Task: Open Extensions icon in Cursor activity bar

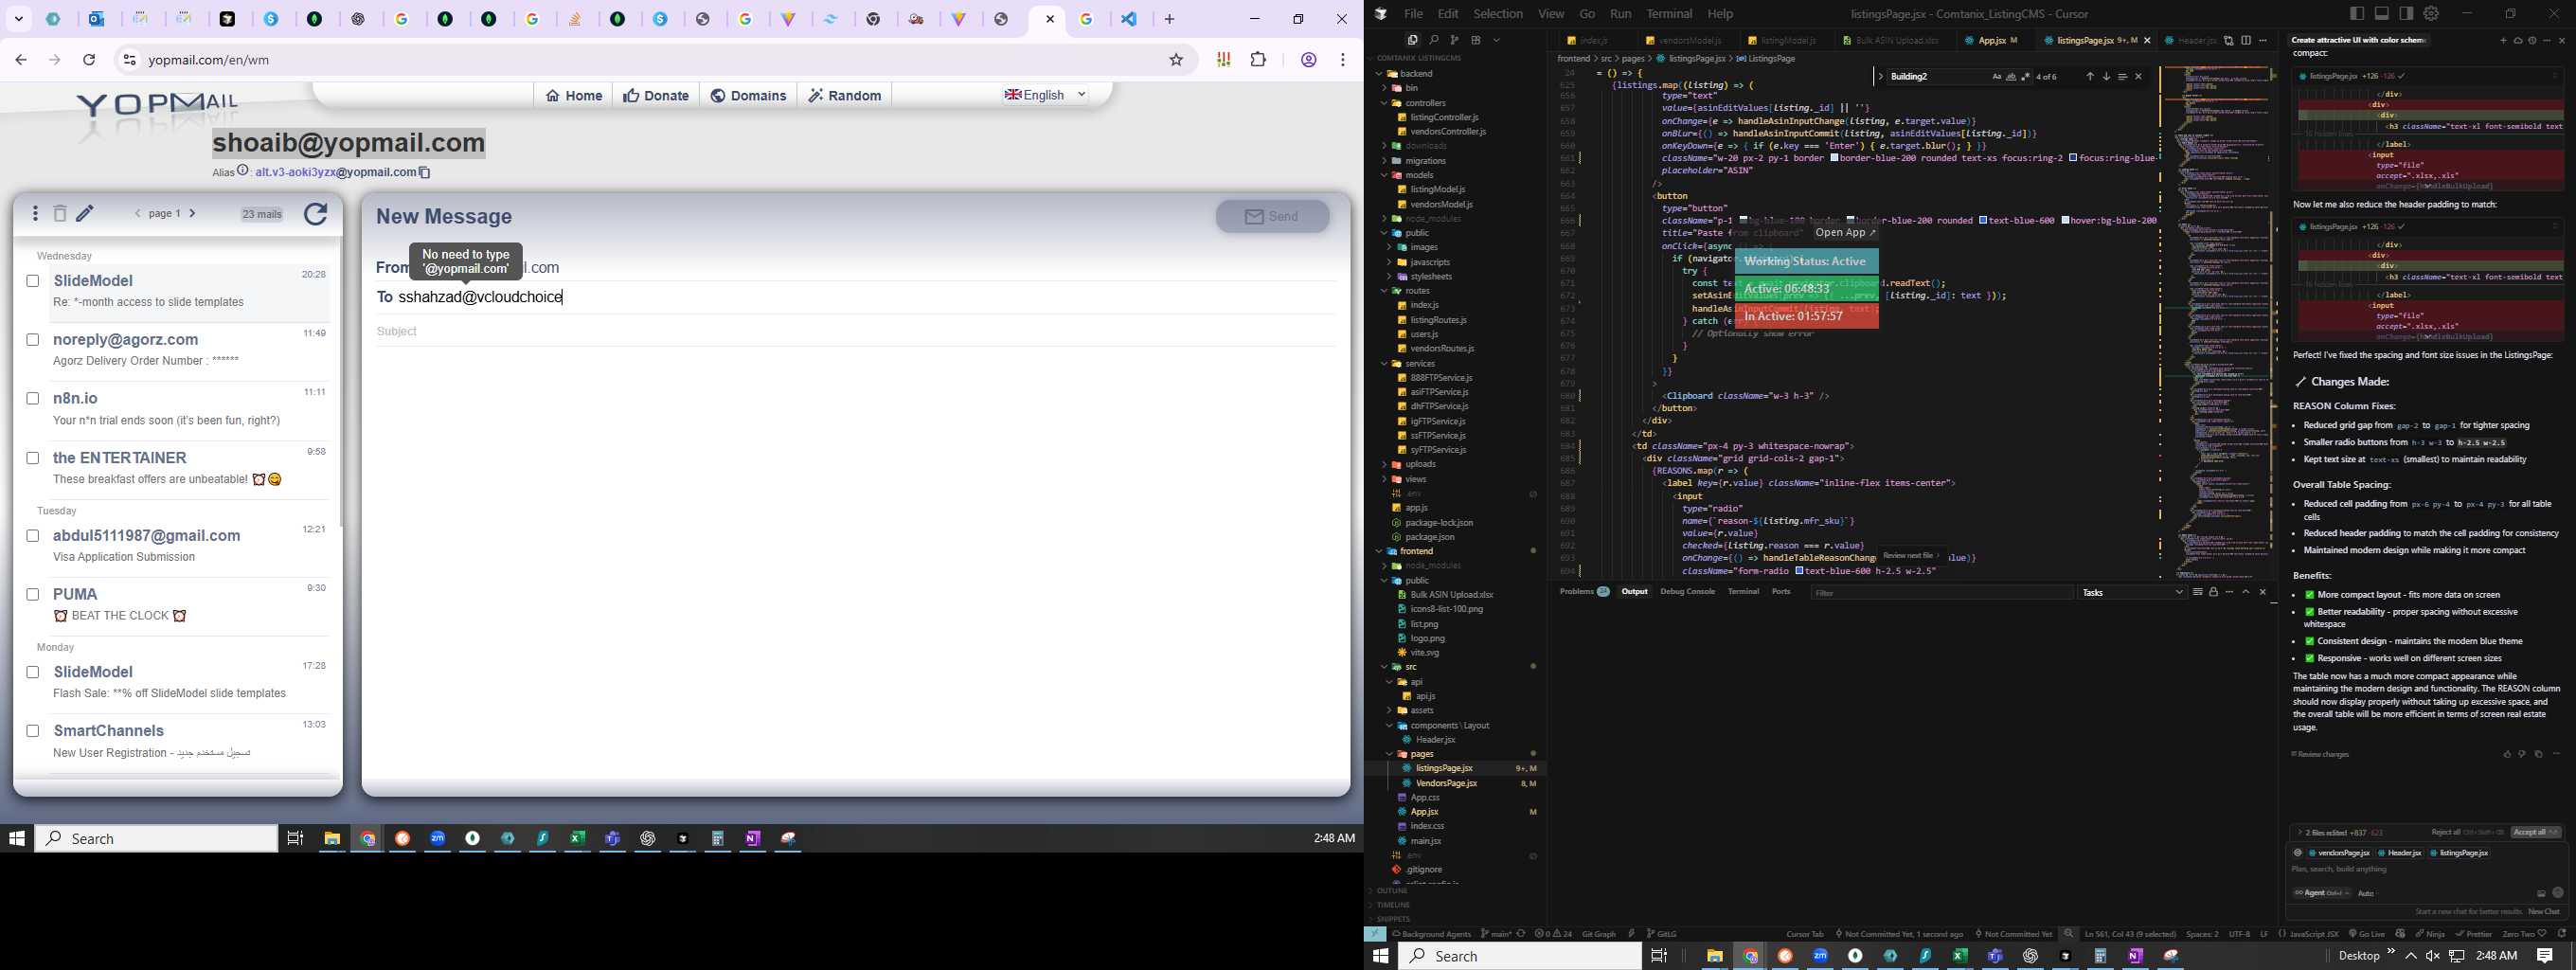Action: 1475,40
